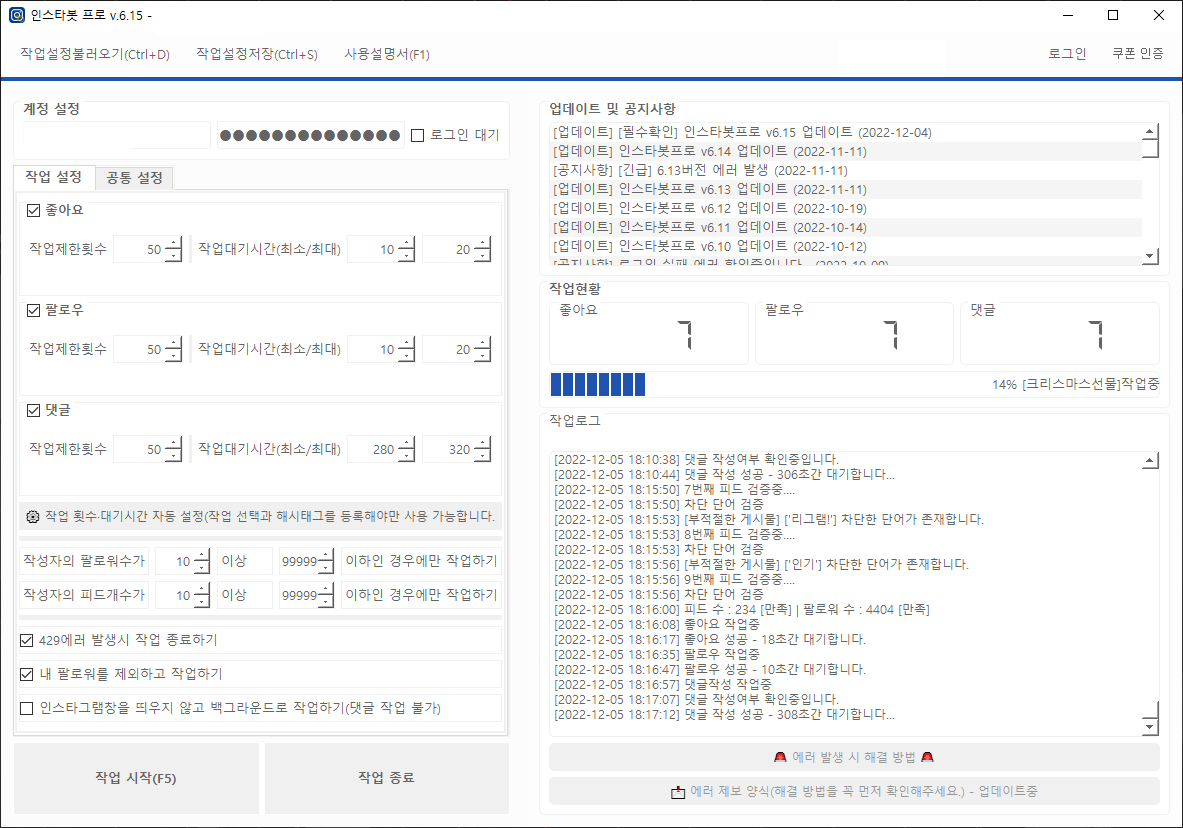
Task: Select log line 댓글 작성 성공 - 308초간
Action: [724, 714]
